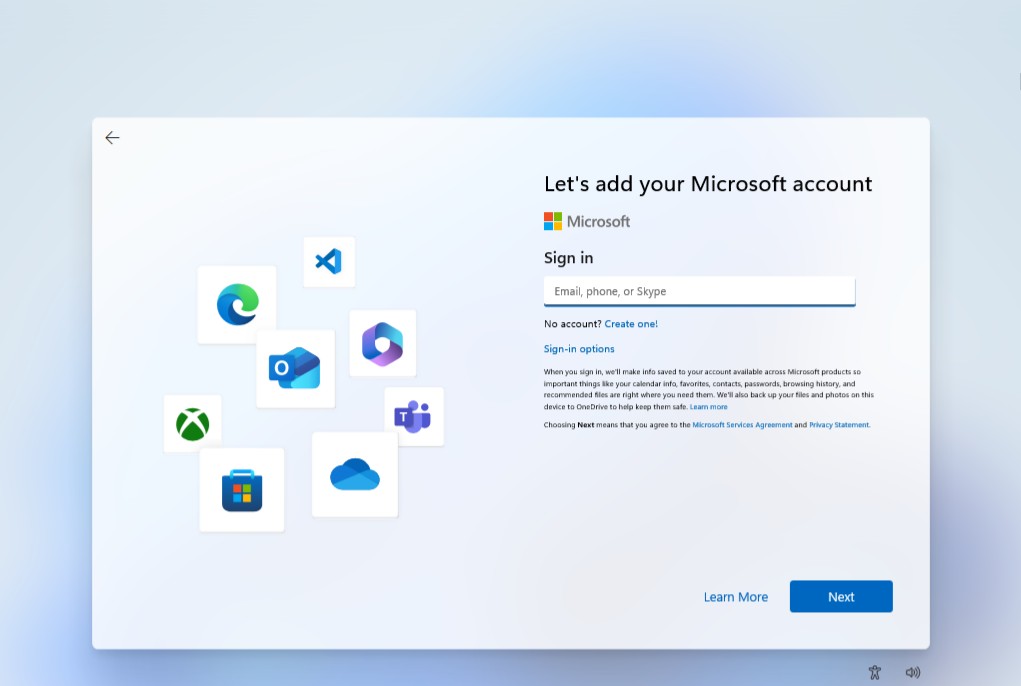Focus the Email, phone, or Skype field
The image size is (1021, 686).
point(699,291)
